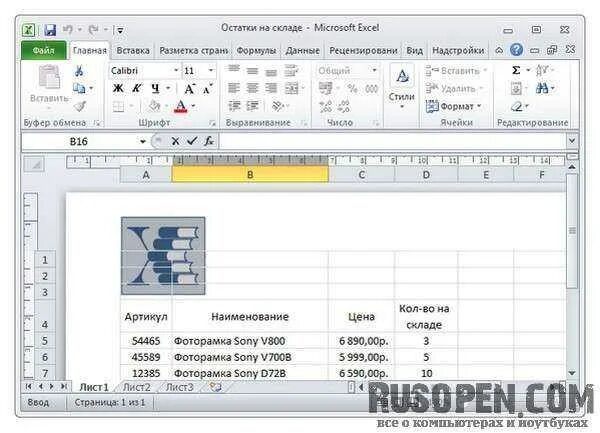Toggle italic К formatting
The height and width of the screenshot is (433, 600).
click(136, 89)
